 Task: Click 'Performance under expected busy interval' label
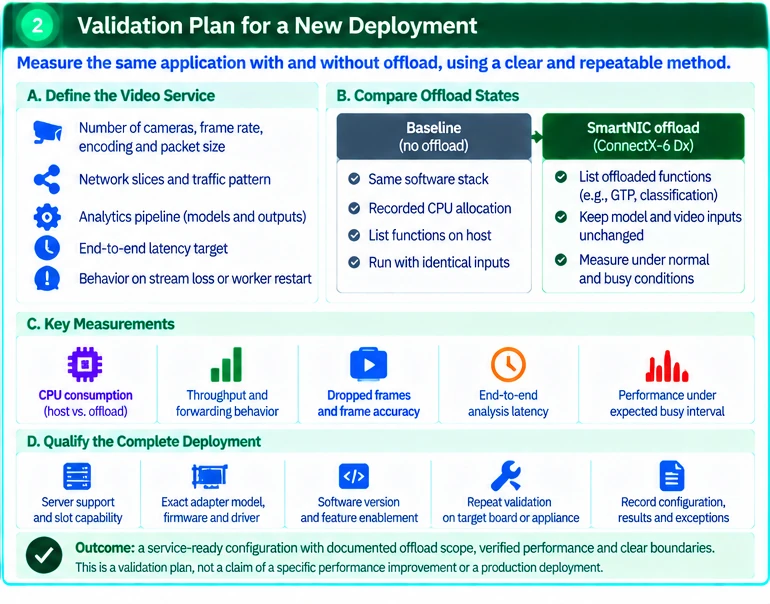[x=667, y=403]
